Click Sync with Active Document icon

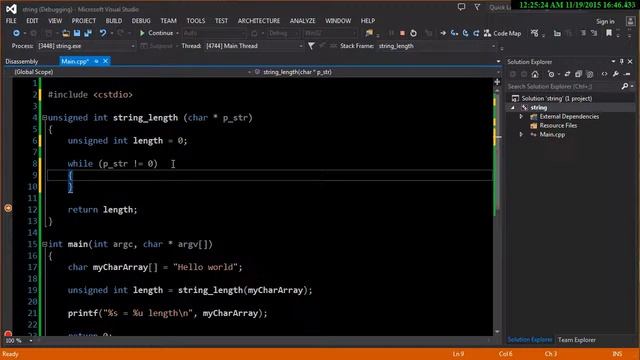[x=567, y=74]
